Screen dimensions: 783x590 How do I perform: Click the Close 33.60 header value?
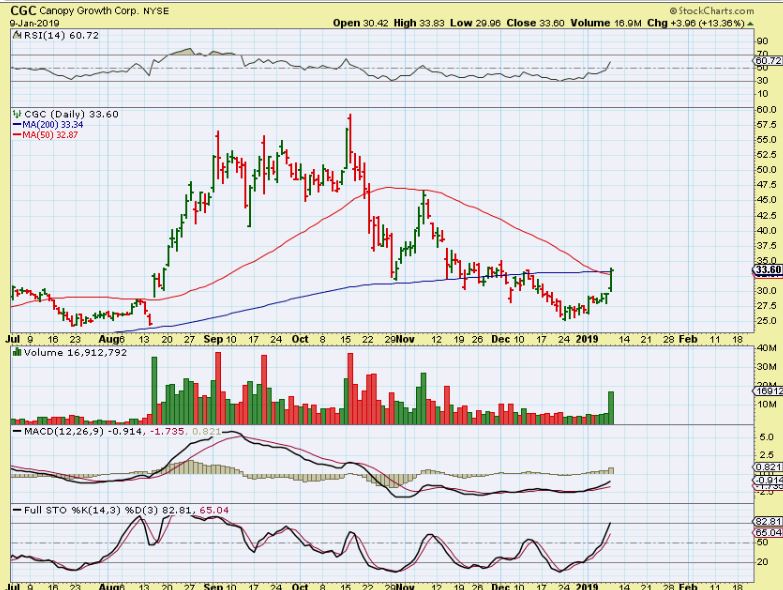click(x=535, y=23)
